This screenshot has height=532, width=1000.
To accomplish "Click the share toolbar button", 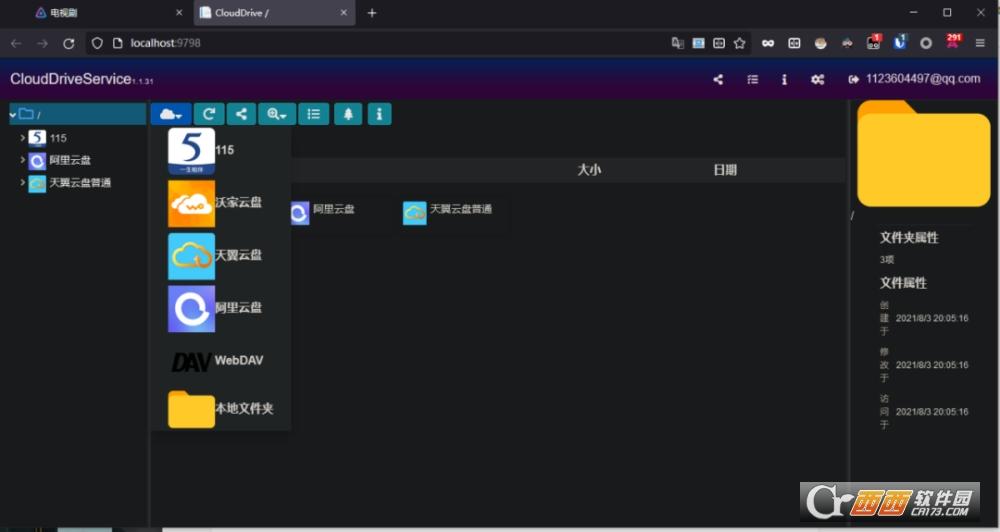I will pyautogui.click(x=241, y=114).
